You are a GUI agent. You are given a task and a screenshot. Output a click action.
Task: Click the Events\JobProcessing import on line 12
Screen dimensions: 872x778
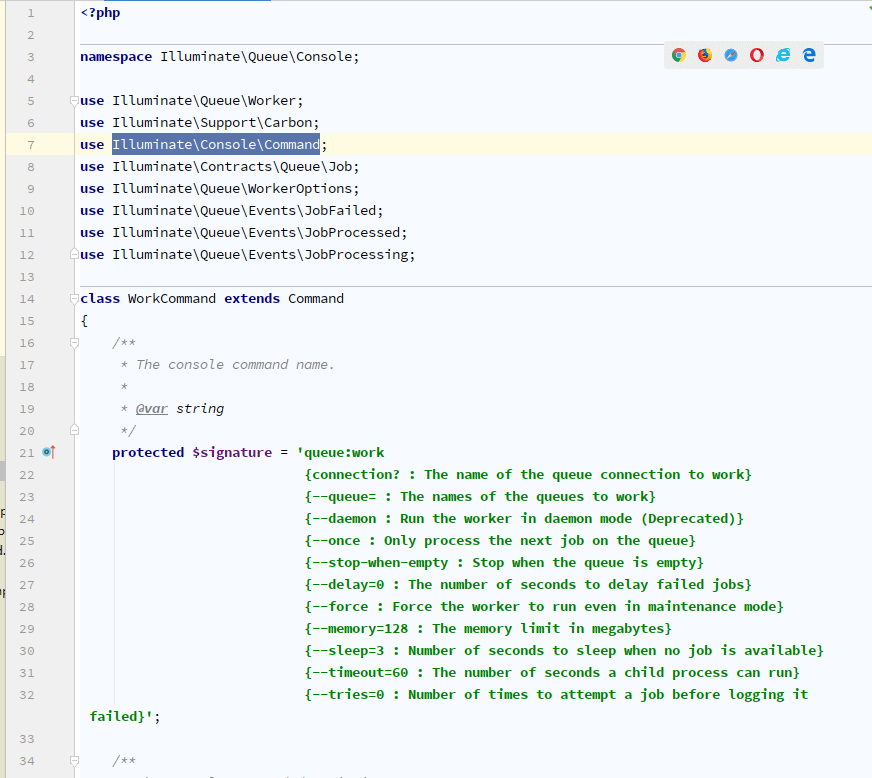[x=260, y=255]
